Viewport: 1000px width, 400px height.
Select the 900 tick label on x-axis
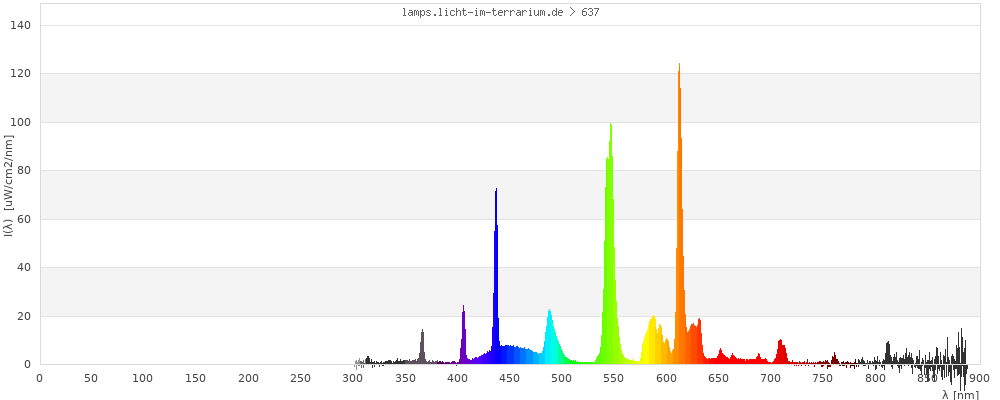tap(979, 377)
